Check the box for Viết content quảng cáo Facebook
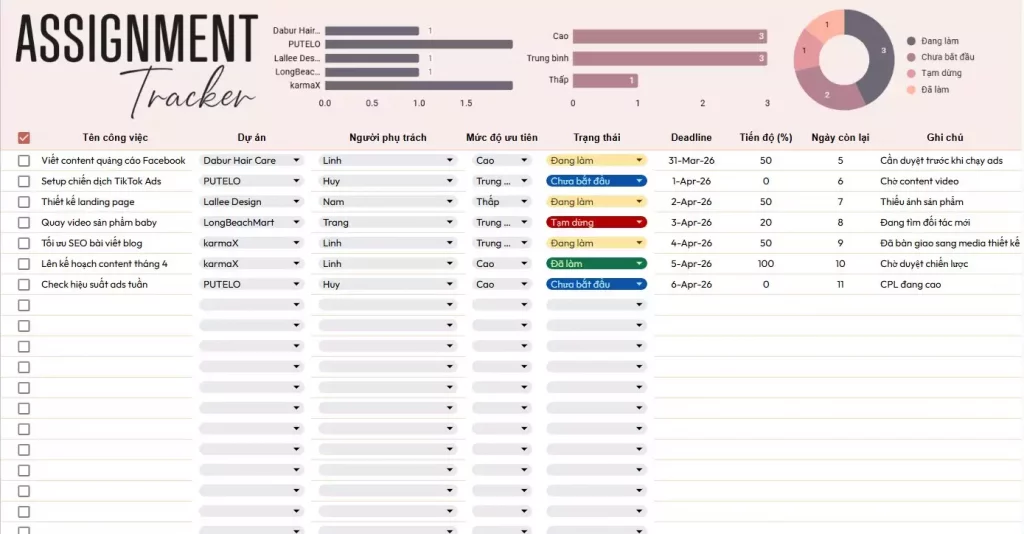Screen dimensions: 1024x534 [24, 160]
